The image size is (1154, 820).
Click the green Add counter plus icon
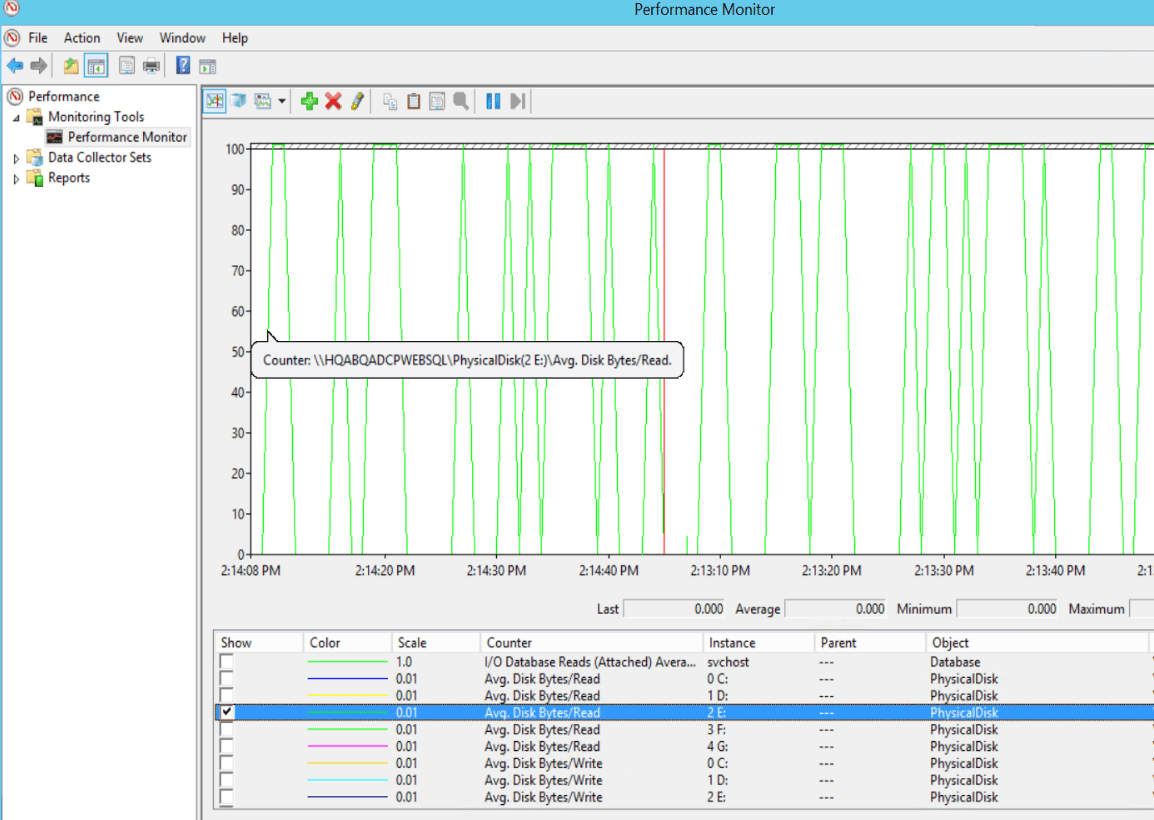[309, 101]
